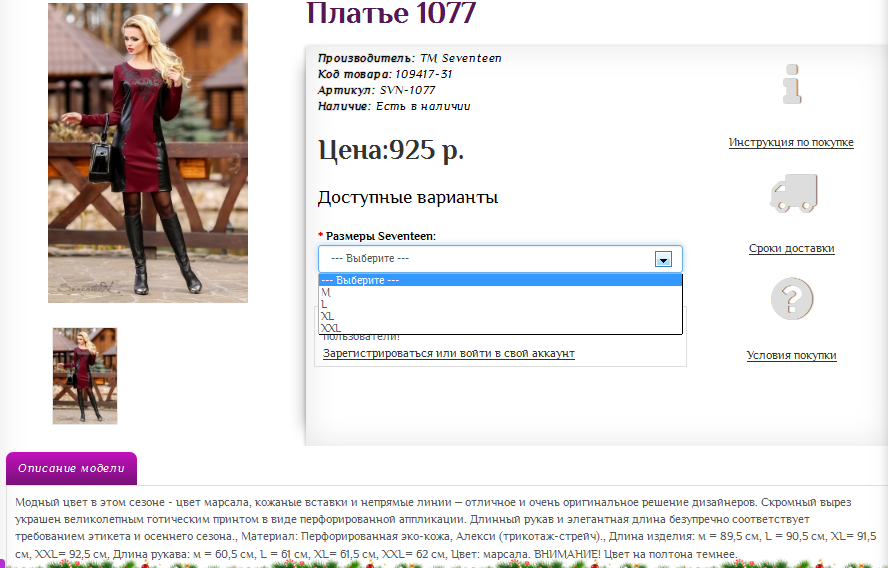The width and height of the screenshot is (888, 568).
Task: Click the small dress thumbnail image
Action: click(x=85, y=376)
